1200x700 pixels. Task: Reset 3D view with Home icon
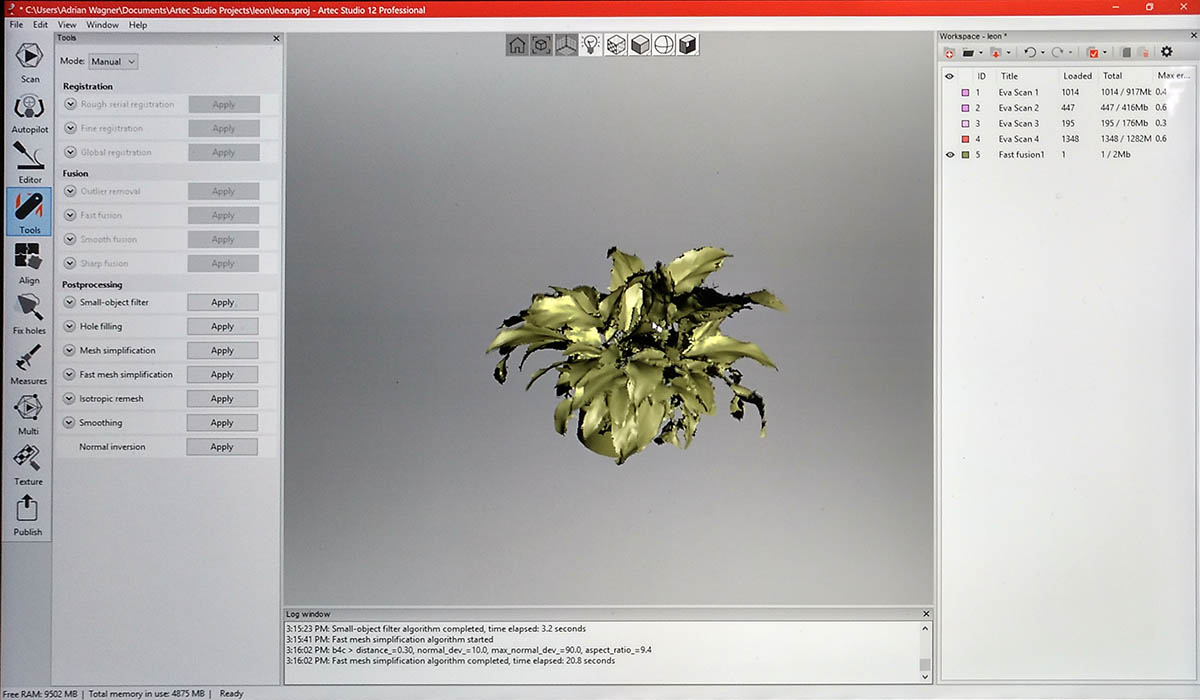517,44
